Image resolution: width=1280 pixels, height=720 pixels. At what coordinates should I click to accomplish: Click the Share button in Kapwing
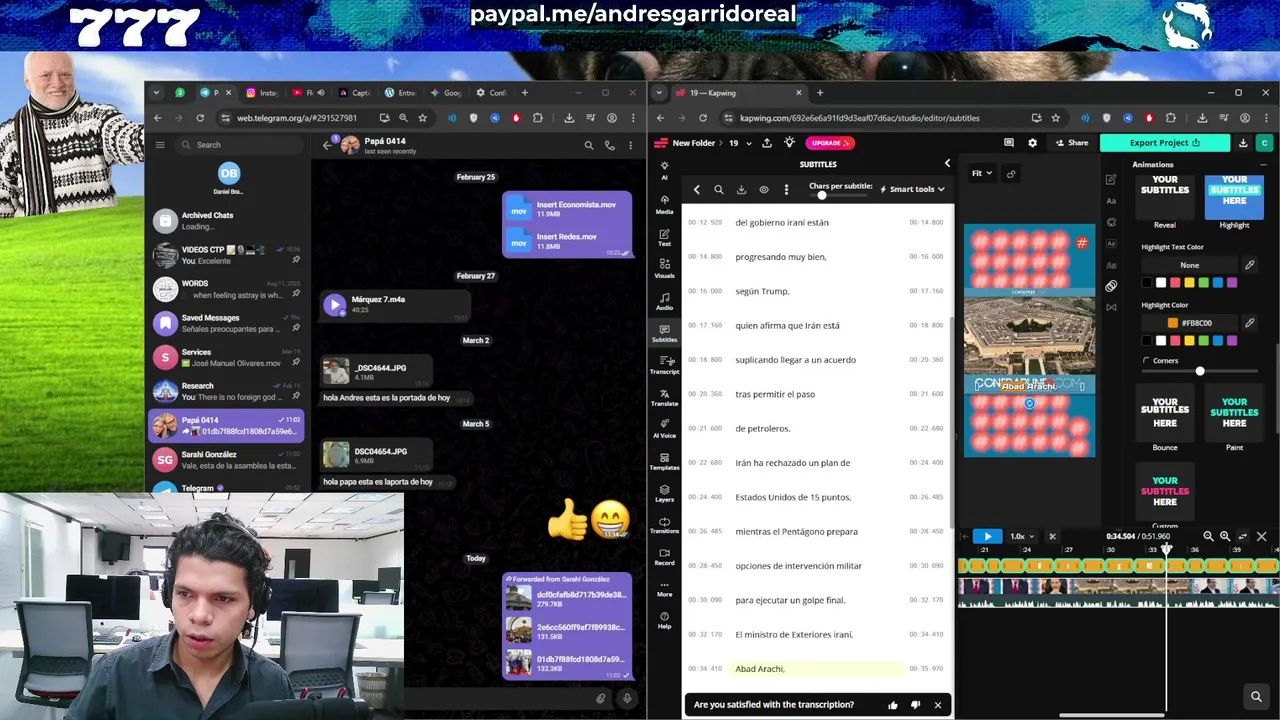pyautogui.click(x=1071, y=143)
